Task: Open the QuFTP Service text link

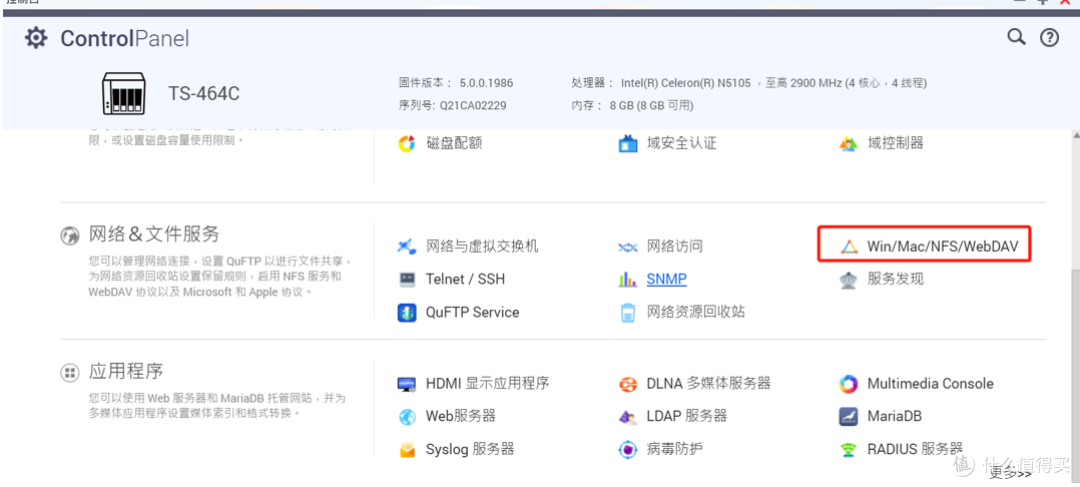Action: (x=472, y=313)
